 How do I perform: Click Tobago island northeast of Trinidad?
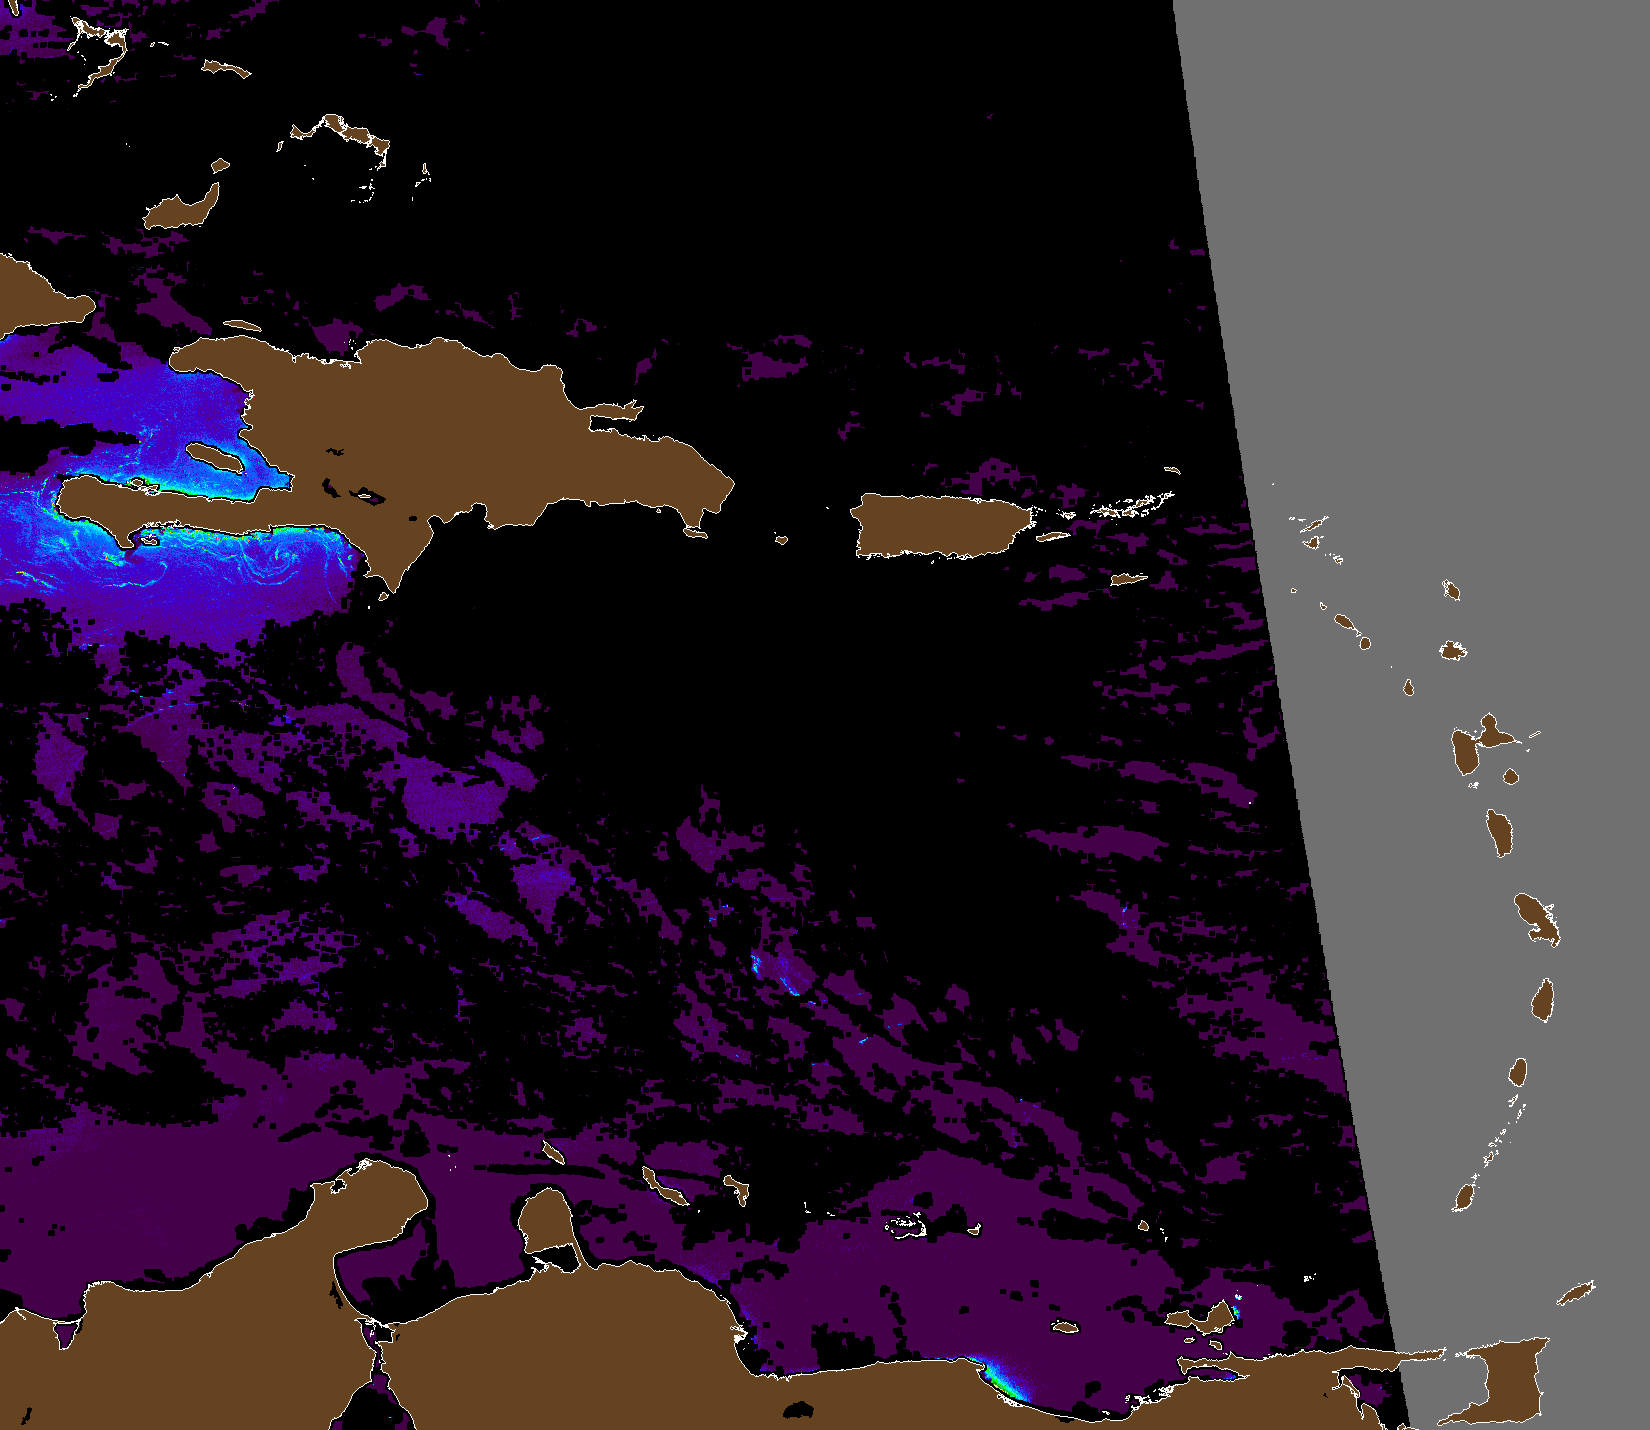[1576, 1293]
